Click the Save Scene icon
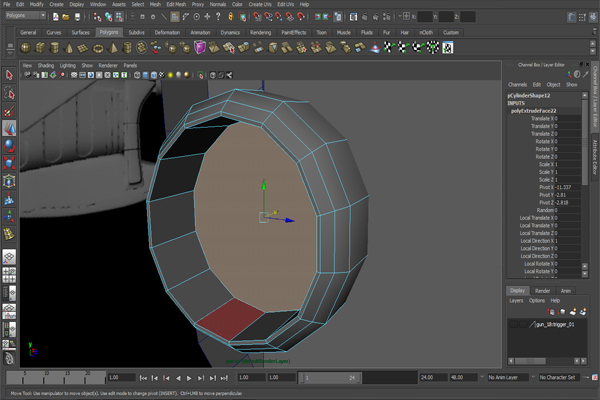This screenshot has height=400, width=600. click(77, 17)
